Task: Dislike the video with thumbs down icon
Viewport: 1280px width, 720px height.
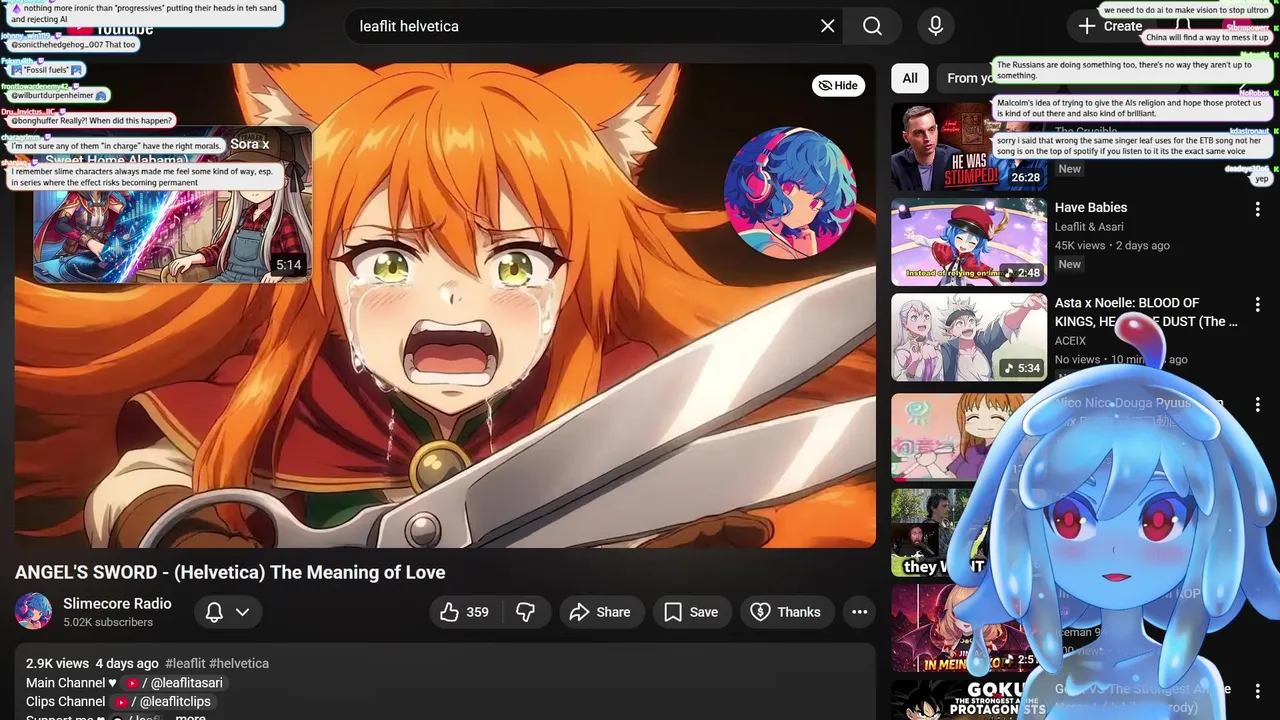Action: tap(526, 612)
